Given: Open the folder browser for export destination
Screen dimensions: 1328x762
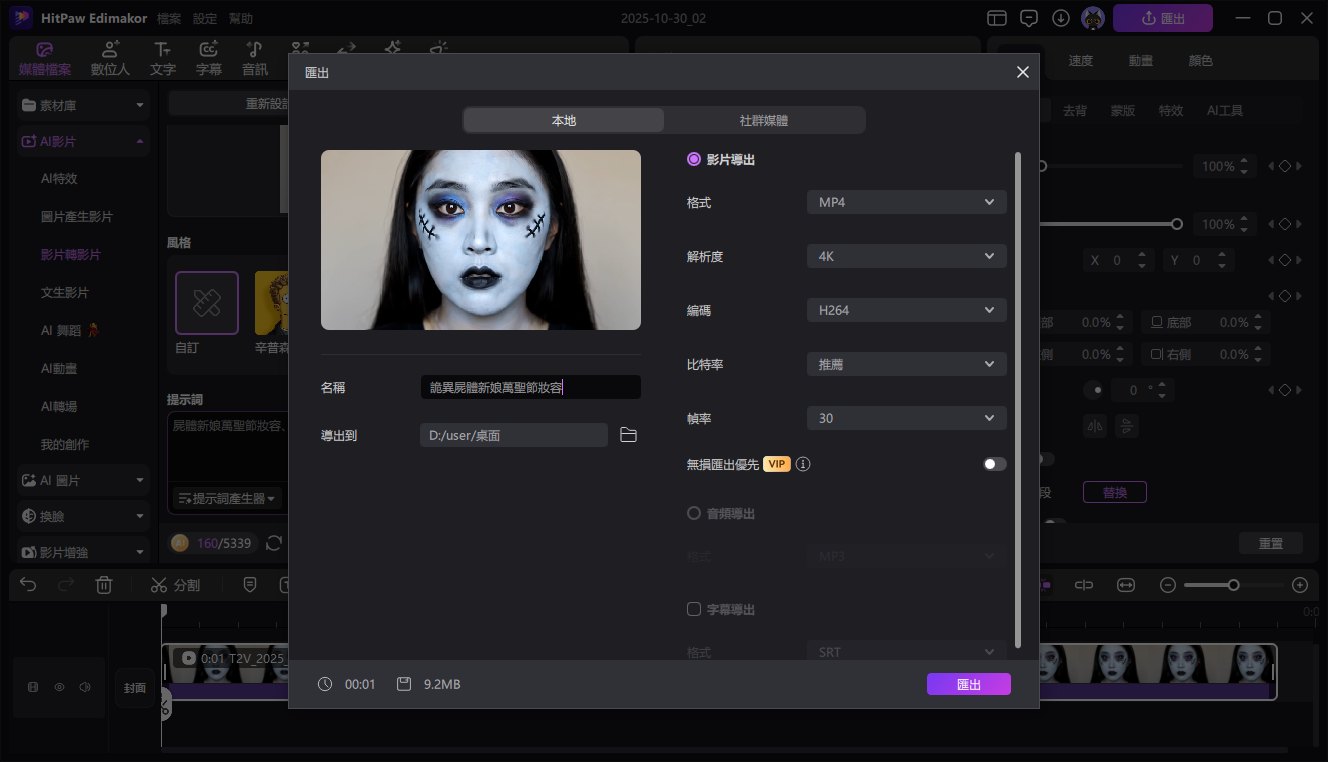Looking at the screenshot, I should [x=628, y=434].
